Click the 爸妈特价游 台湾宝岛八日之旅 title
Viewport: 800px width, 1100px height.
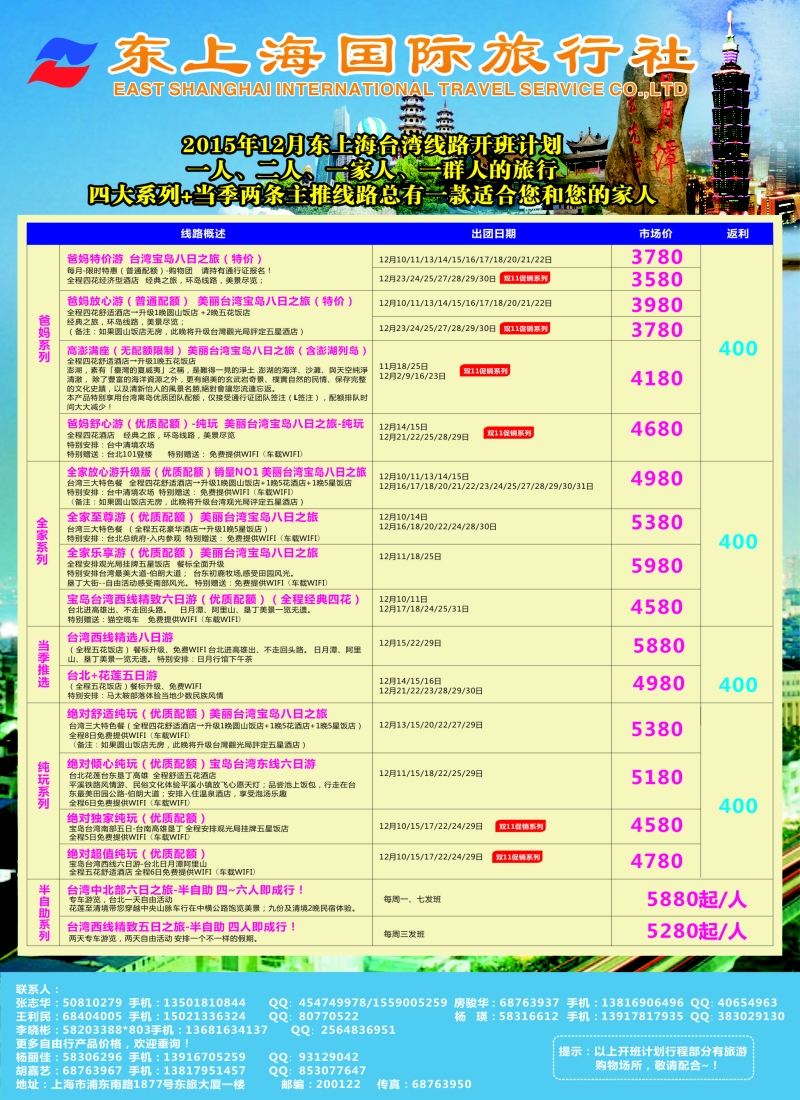tap(165, 259)
